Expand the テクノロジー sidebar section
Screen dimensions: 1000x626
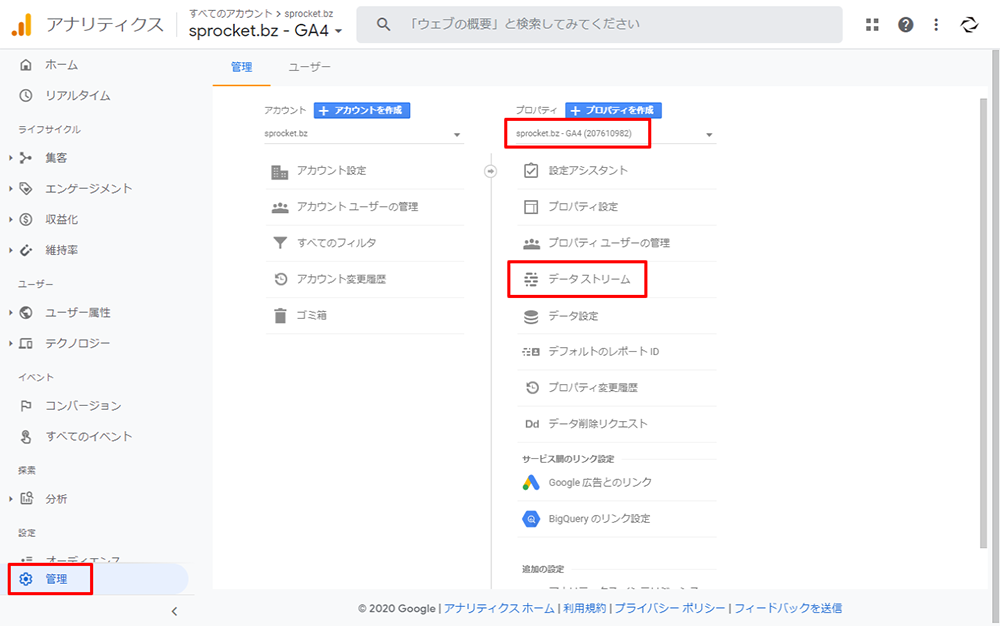coord(11,344)
